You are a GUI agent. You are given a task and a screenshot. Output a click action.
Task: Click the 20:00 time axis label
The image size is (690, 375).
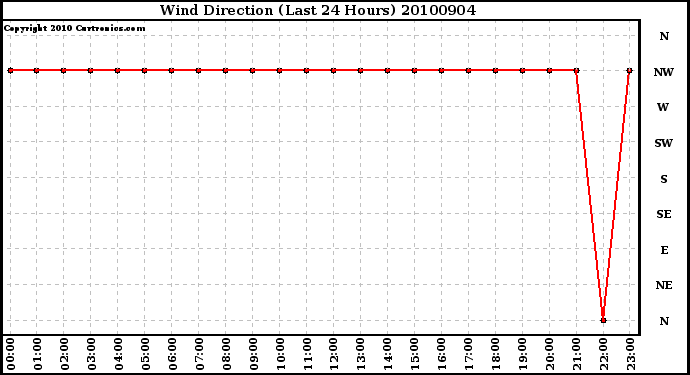click(550, 354)
